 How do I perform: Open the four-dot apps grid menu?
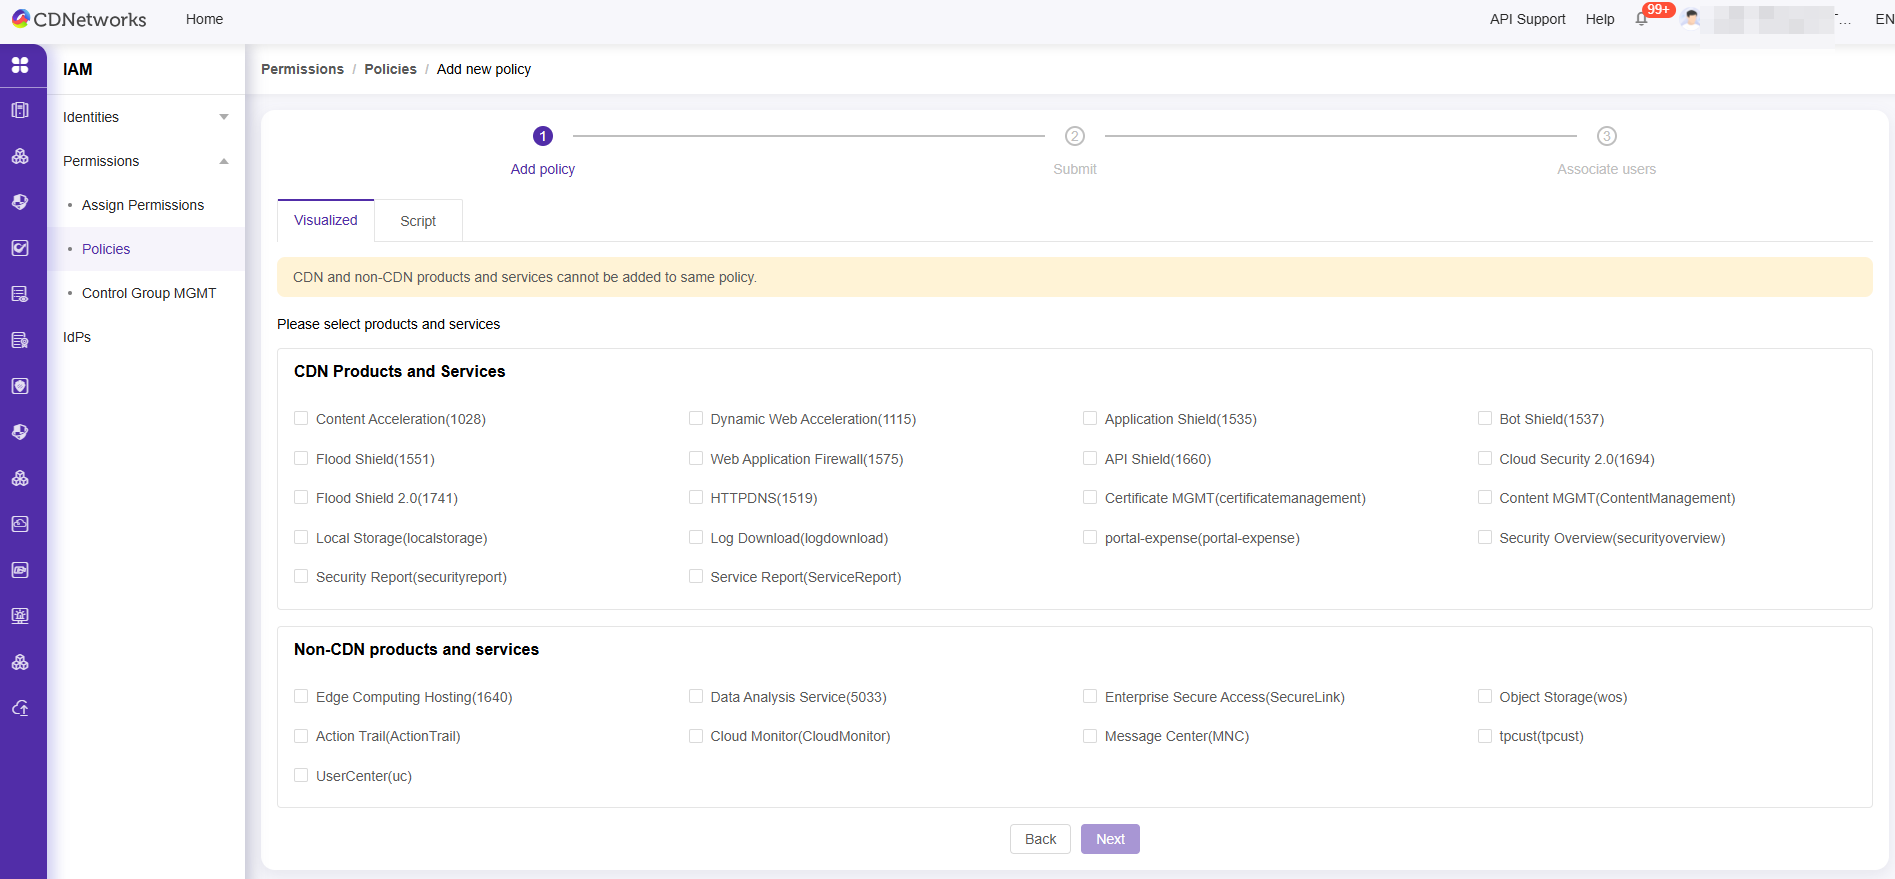[x=20, y=65]
